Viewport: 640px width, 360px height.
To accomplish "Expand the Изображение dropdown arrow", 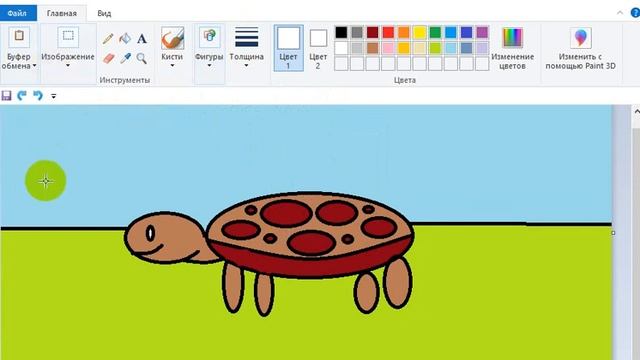I will pyautogui.click(x=68, y=66).
